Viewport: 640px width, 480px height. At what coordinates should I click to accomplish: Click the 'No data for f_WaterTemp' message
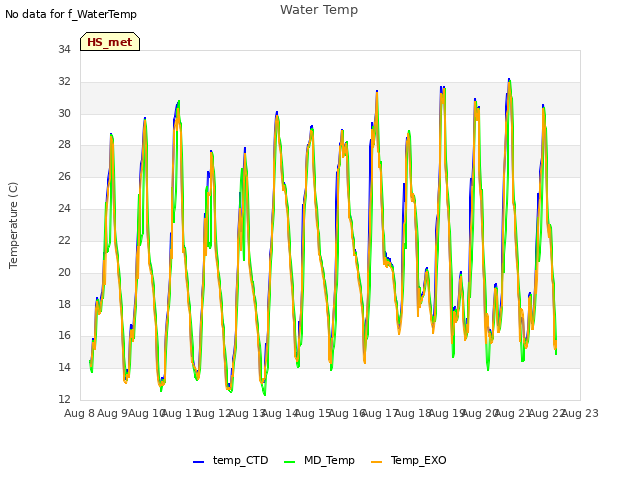(71, 14)
